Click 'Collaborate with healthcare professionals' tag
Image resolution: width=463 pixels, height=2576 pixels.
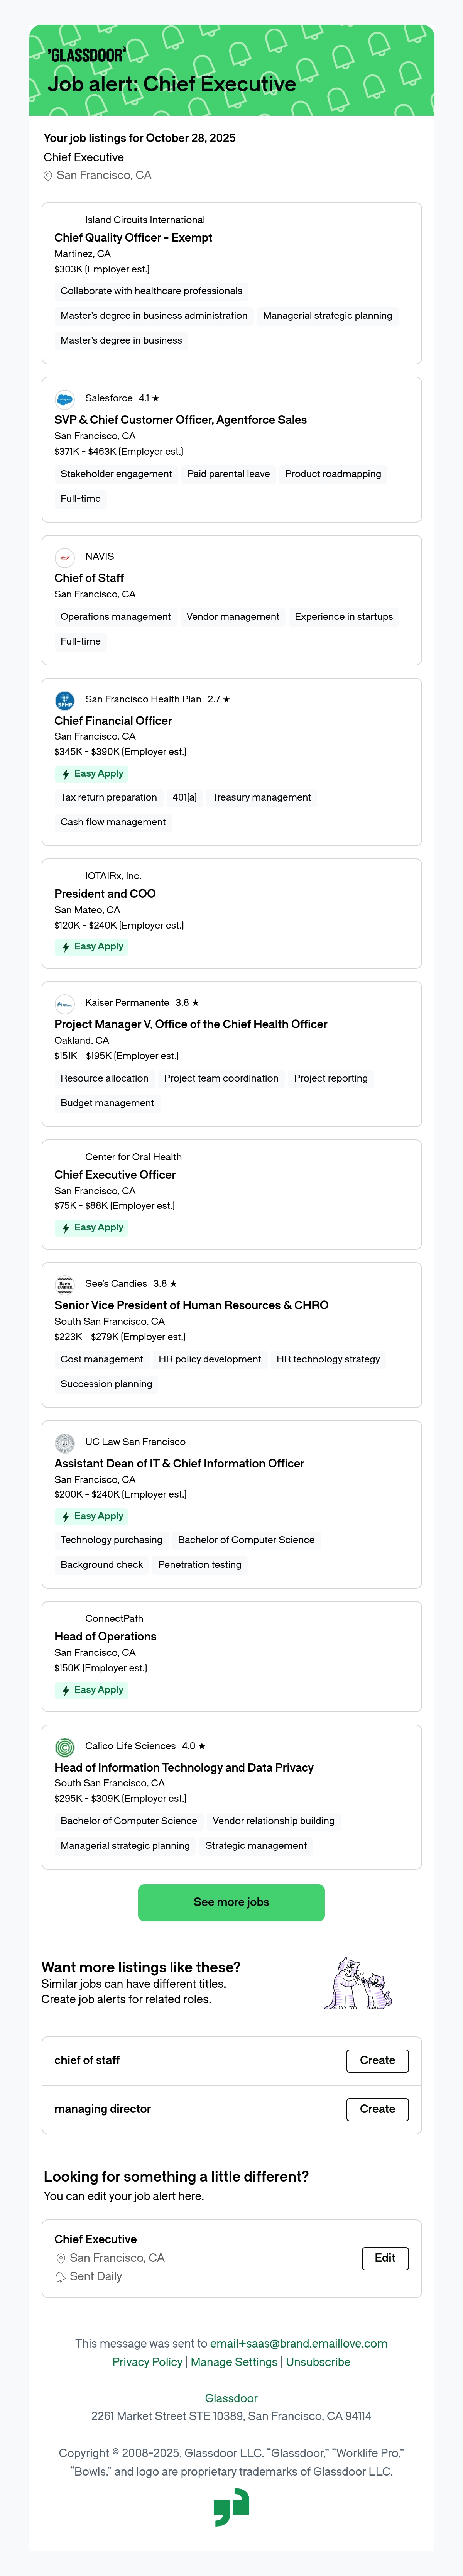[x=151, y=291]
